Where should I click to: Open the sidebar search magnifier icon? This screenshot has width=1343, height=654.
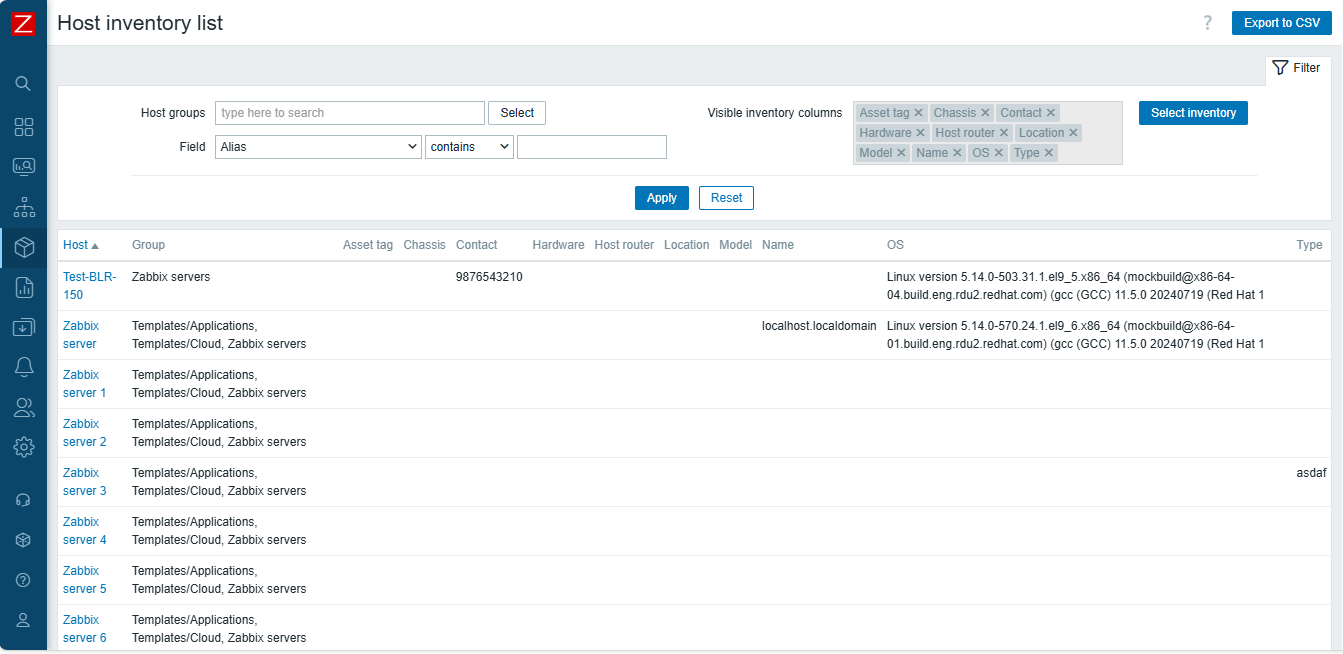[x=23, y=84]
